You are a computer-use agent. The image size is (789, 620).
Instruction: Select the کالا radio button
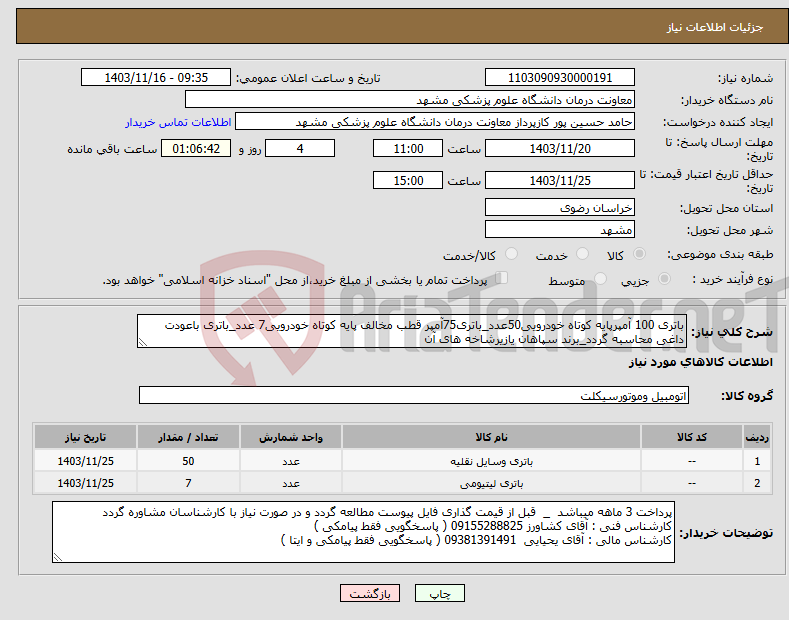coord(639,254)
